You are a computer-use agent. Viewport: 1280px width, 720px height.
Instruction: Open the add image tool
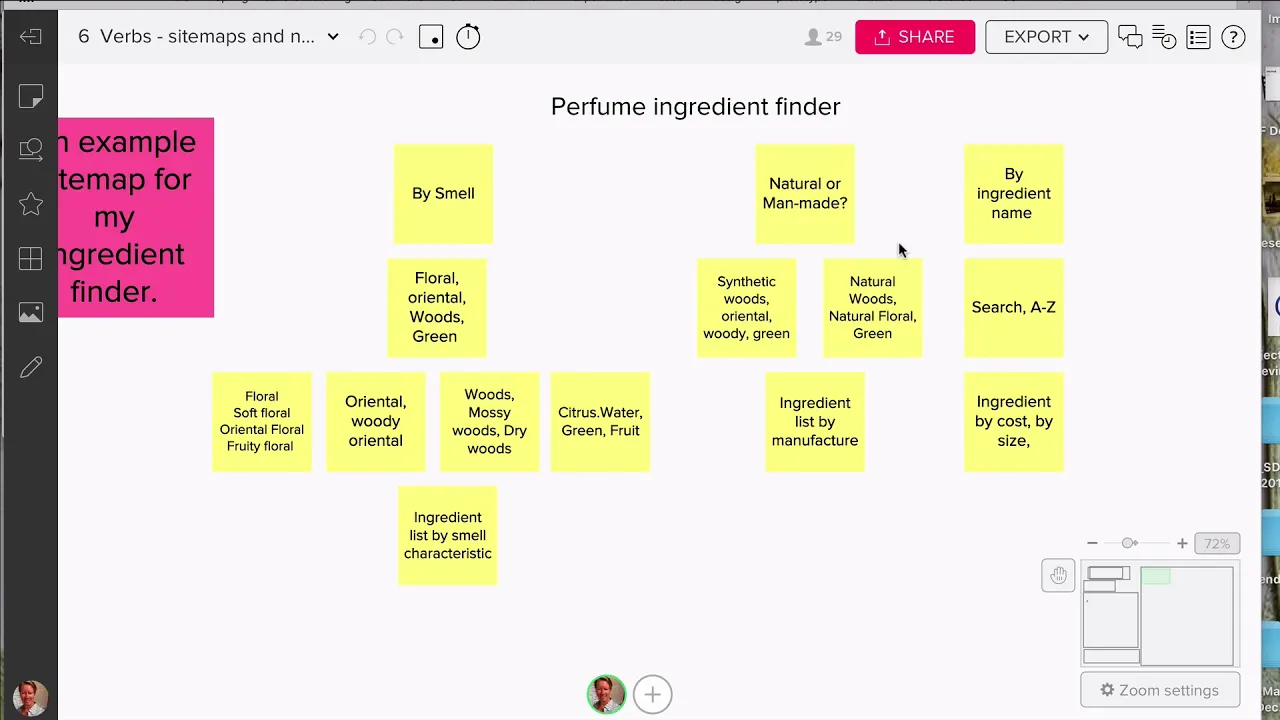(30, 313)
